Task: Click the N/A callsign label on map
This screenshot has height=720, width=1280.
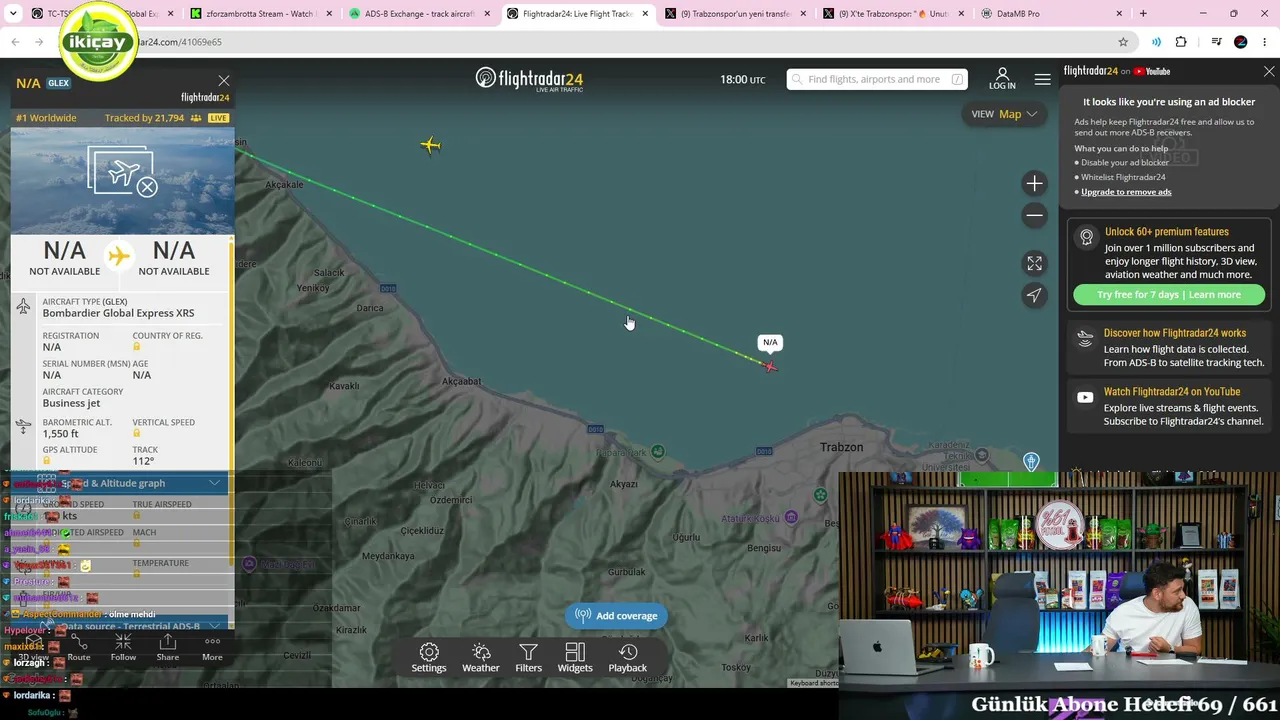Action: click(x=770, y=342)
